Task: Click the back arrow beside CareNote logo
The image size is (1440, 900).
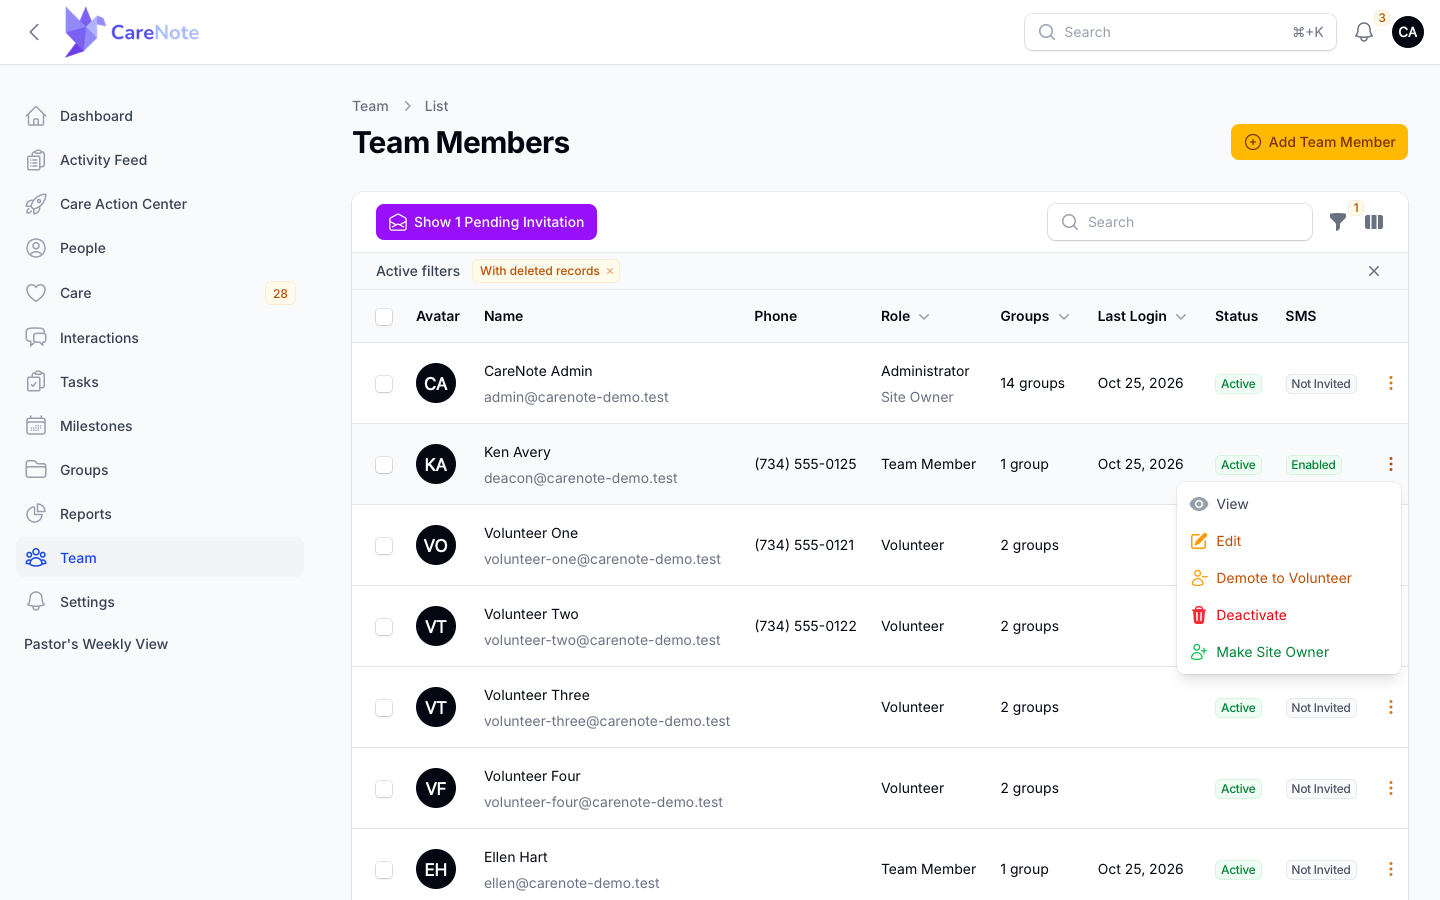Action: click(x=34, y=32)
